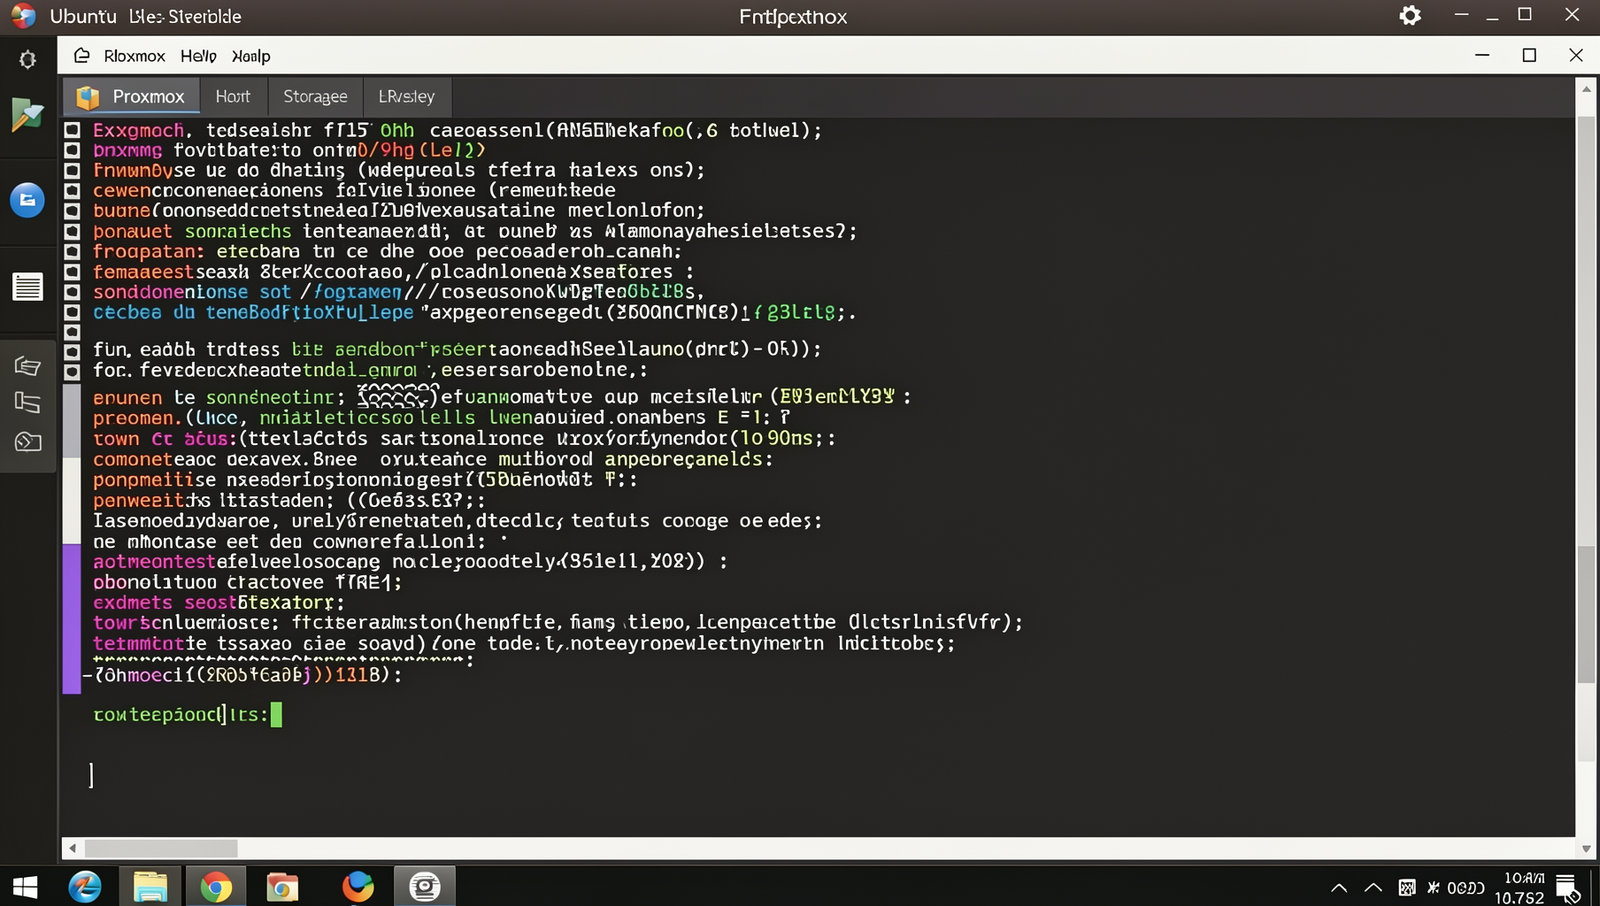This screenshot has height=906, width=1600.
Task: Tick the checkbox beside the froapatan line
Action: [72, 251]
